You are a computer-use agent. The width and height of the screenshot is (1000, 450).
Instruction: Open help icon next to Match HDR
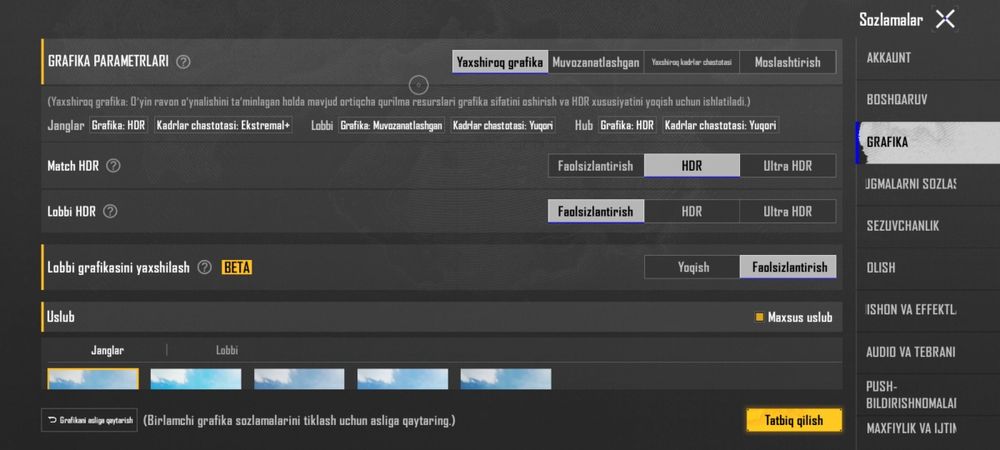tap(113, 166)
